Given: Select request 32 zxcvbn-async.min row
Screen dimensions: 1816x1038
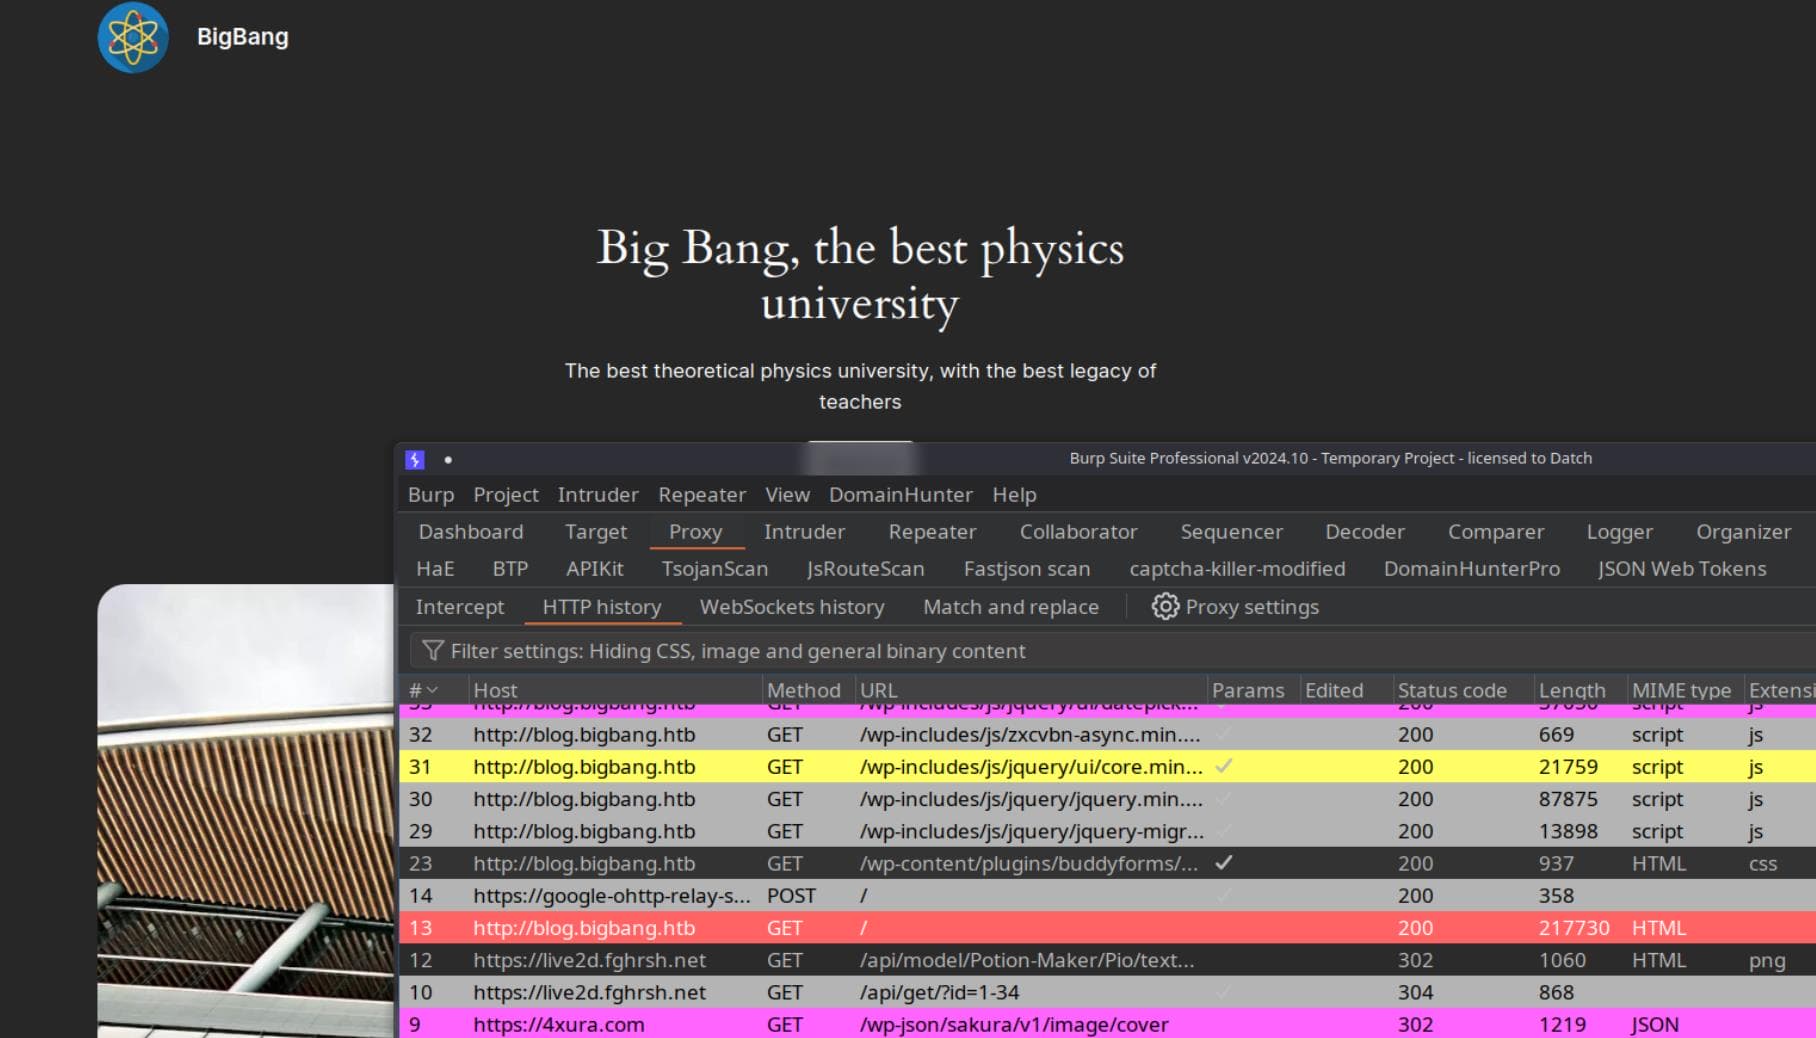Looking at the screenshot, I should coord(1108,735).
